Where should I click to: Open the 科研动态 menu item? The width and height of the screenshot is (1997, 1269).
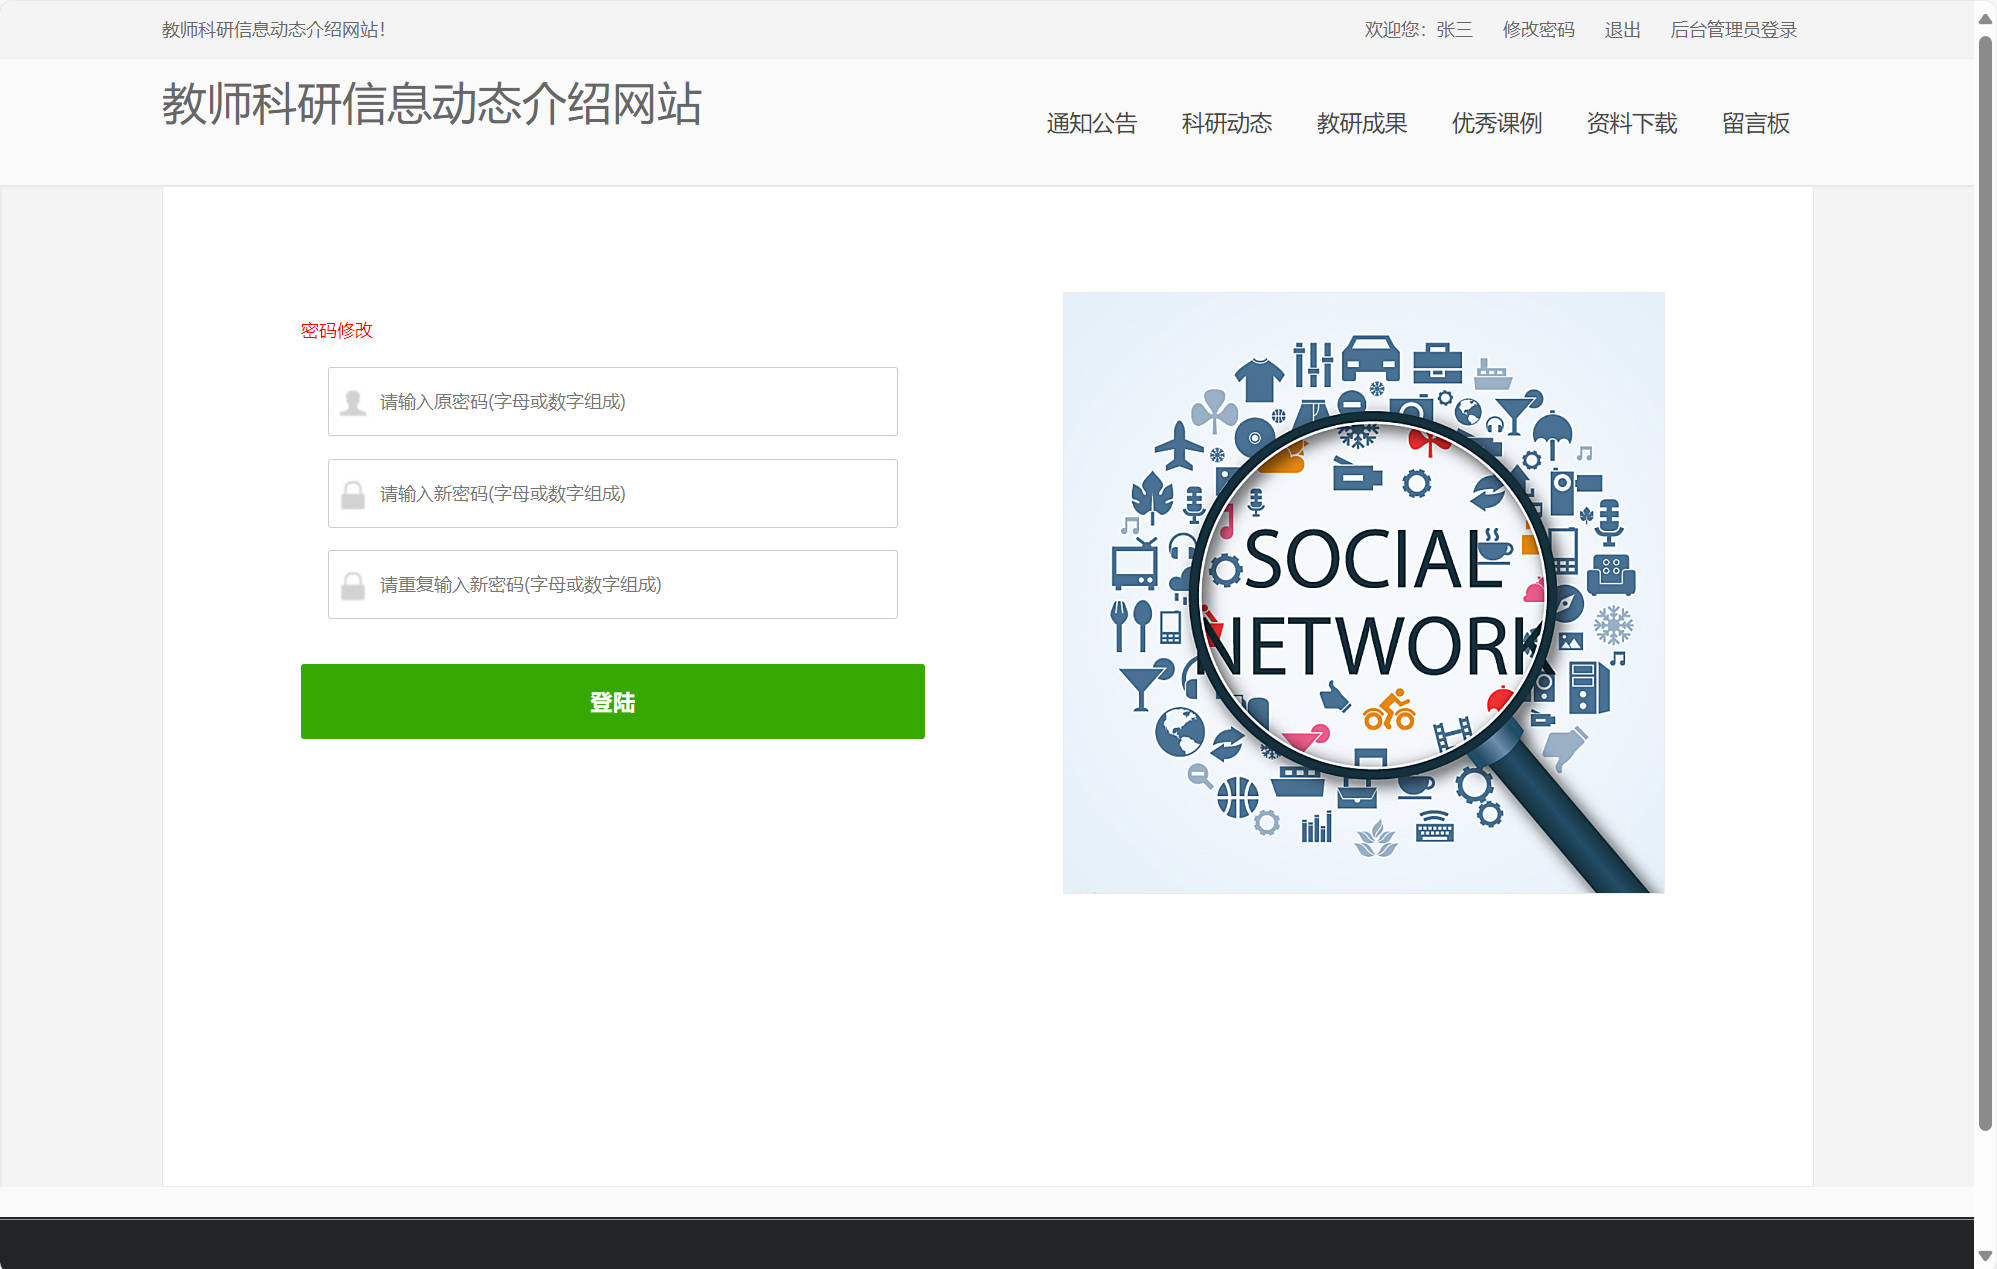(x=1227, y=123)
